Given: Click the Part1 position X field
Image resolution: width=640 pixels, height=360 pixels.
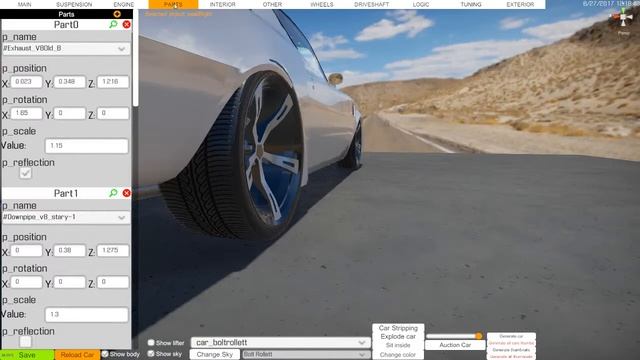Looking at the screenshot, I should (26, 251).
